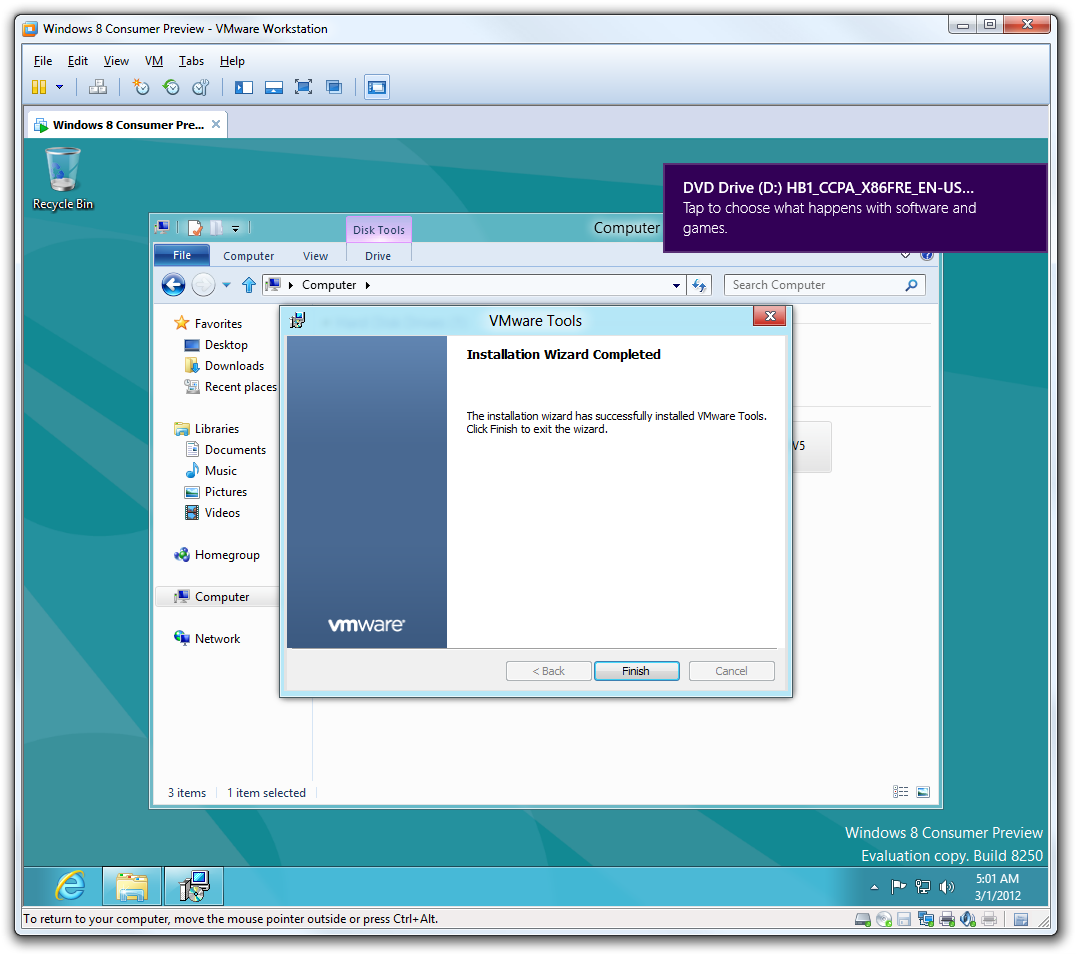The height and width of the screenshot is (954, 1076).
Task: Open the VMware View menu
Action: (116, 61)
